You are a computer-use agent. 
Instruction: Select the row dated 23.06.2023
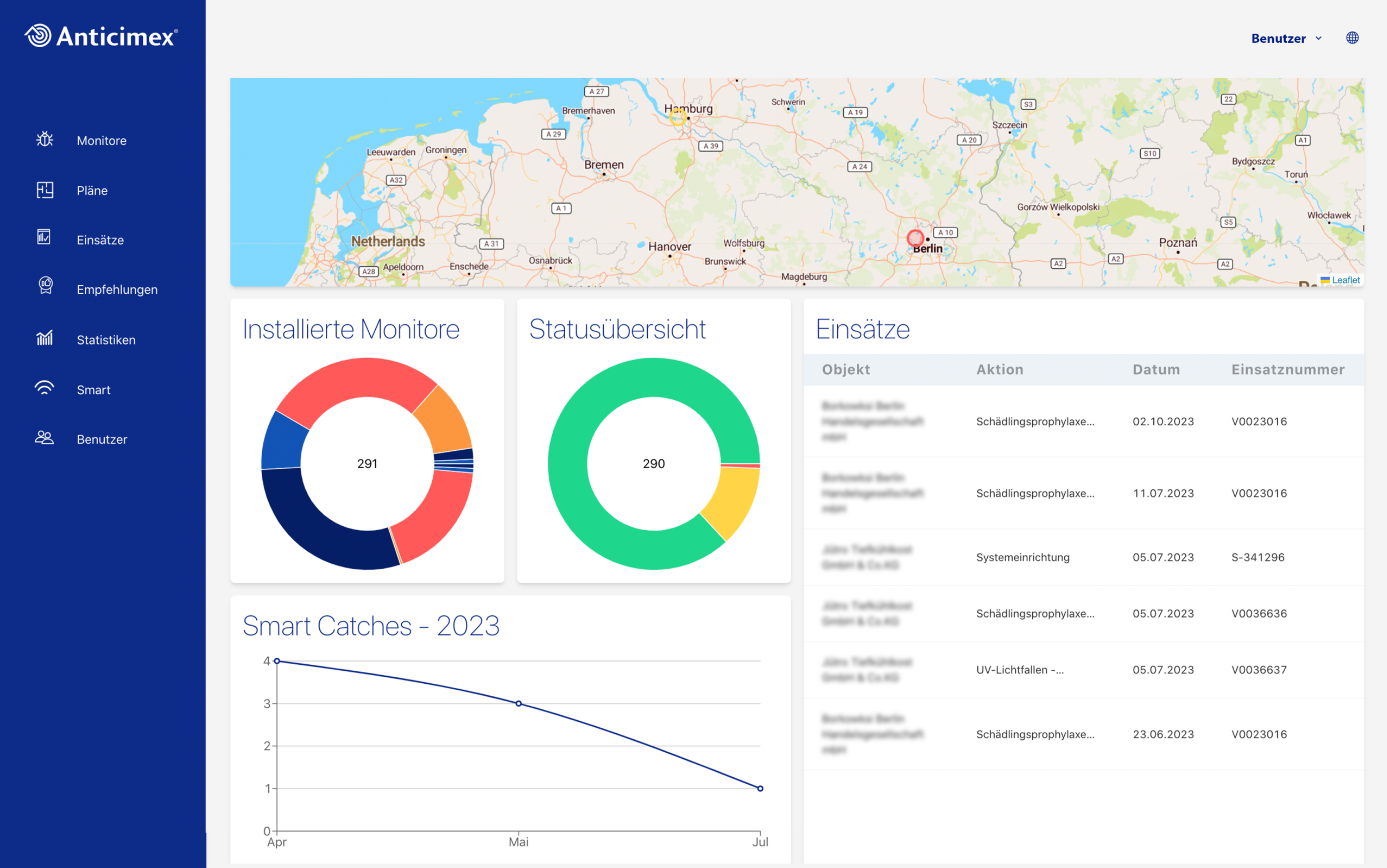(x=1084, y=734)
